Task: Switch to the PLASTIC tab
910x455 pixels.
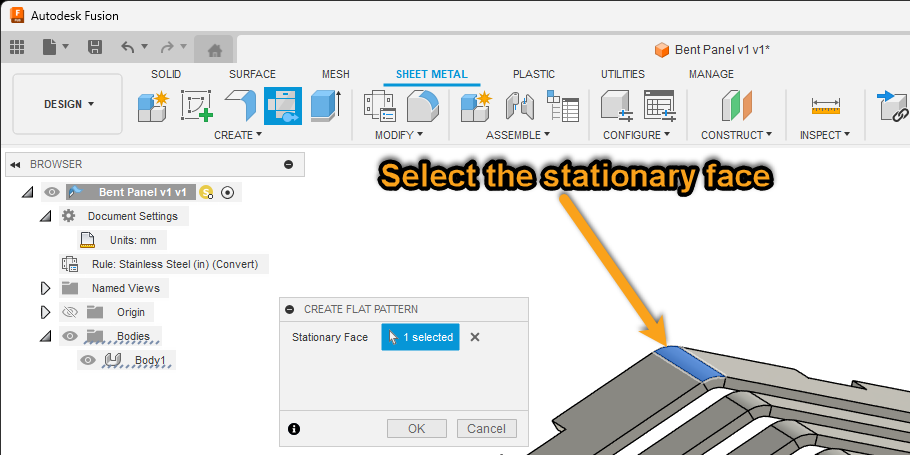Action: point(534,74)
